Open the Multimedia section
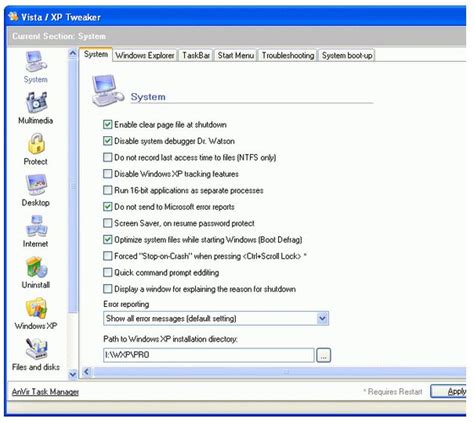474x422 pixels. [36, 108]
